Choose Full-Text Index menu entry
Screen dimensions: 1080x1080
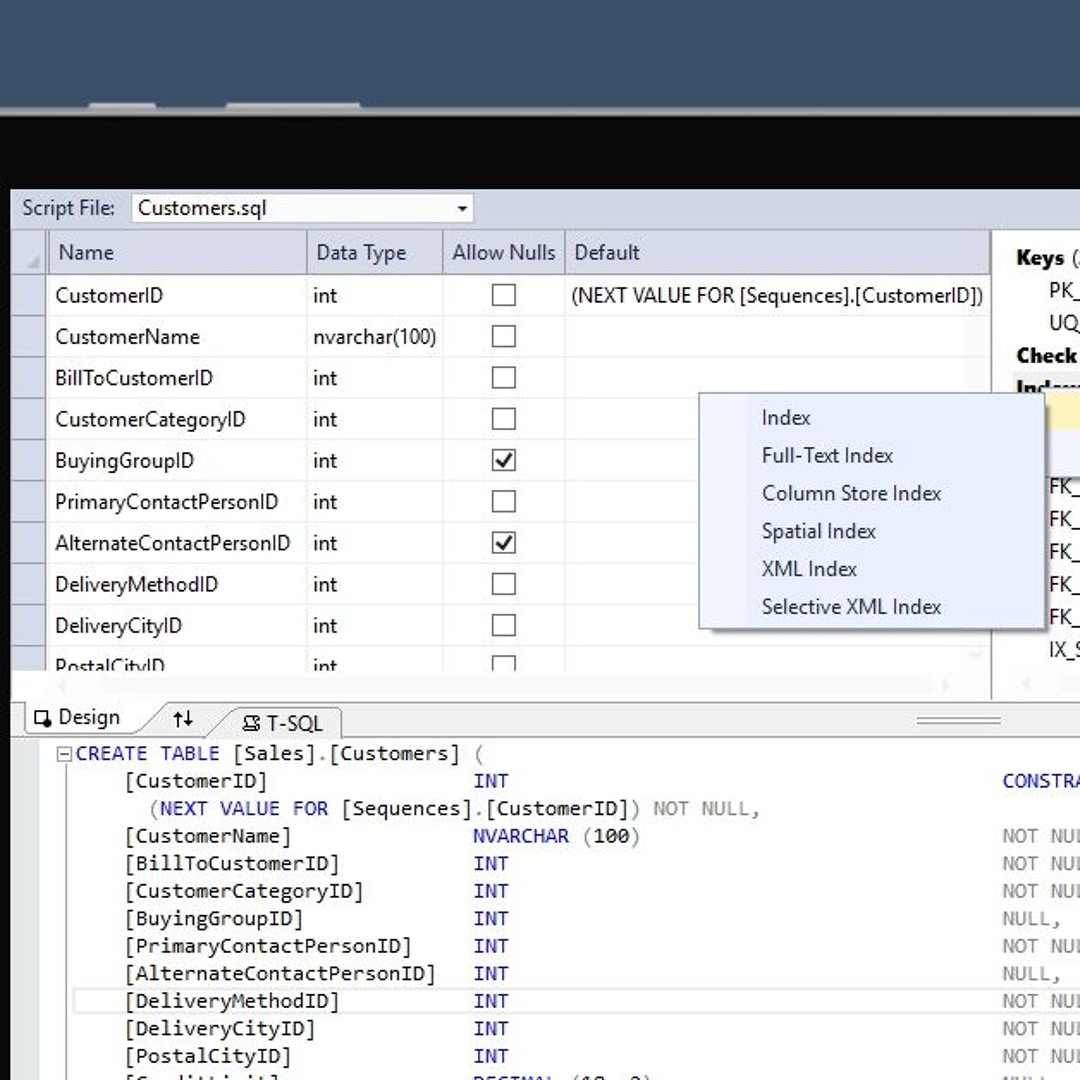[871, 455]
